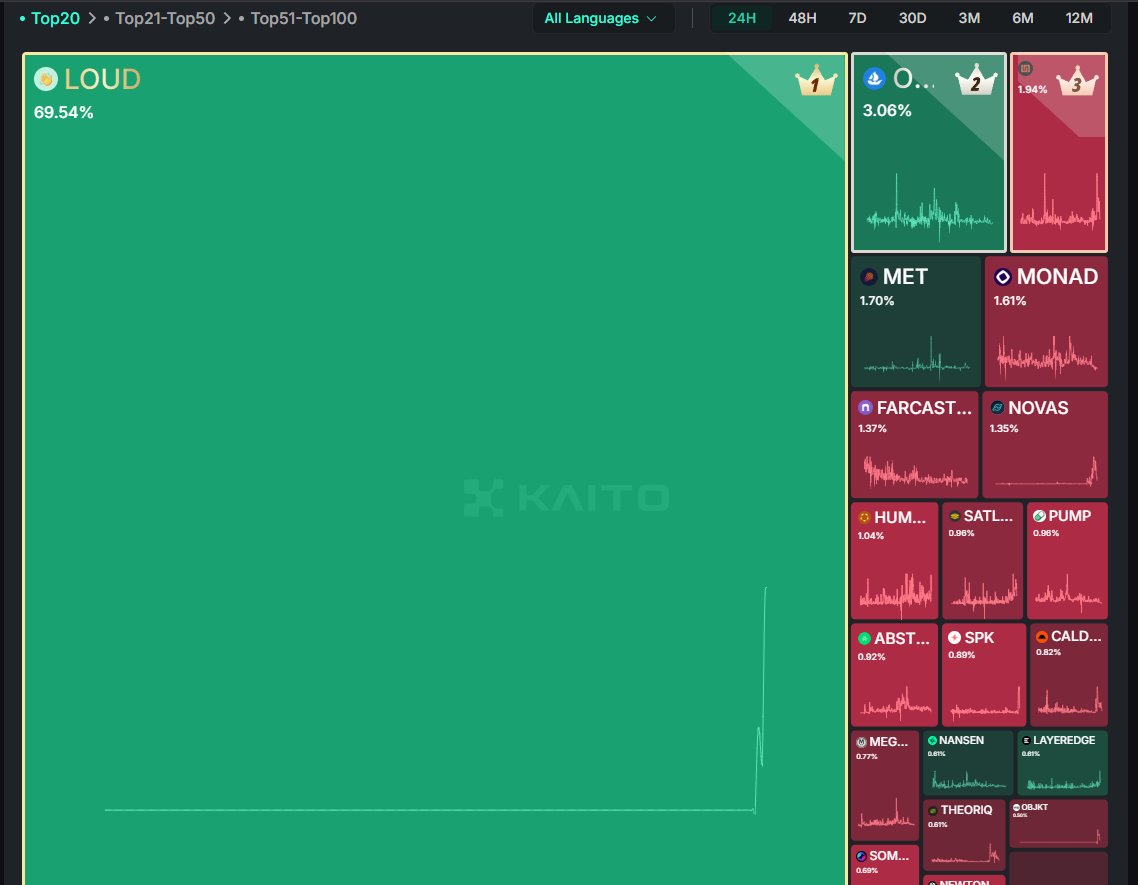
Task: Click the PUMP token logo
Action: (x=1039, y=515)
